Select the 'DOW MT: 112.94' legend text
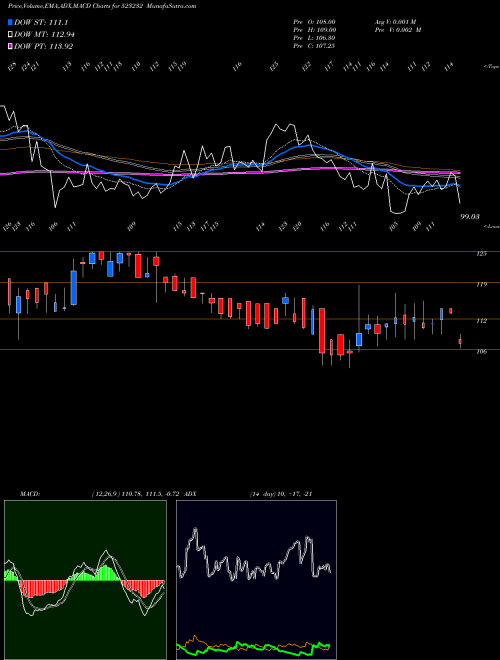Screen dimensions: 500x660 point(44,34)
